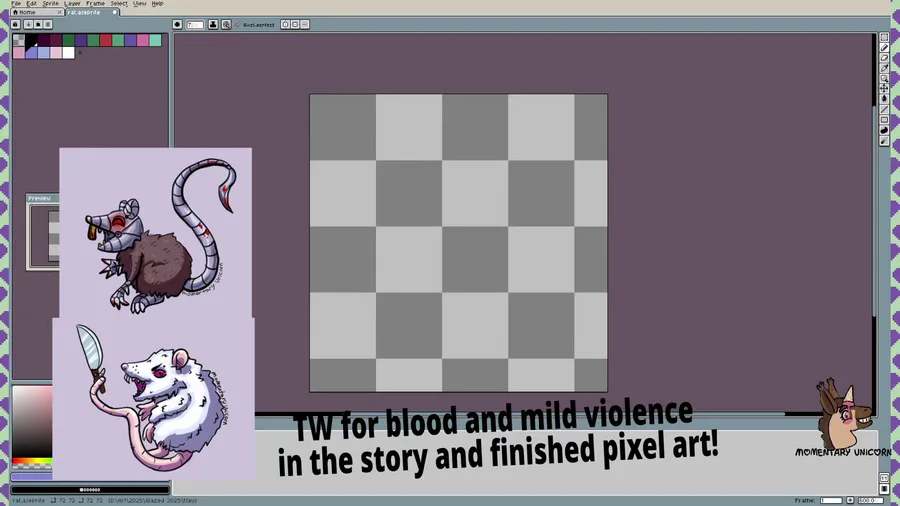Select the Zoom magnifier tool
Screen dimensions: 900x506
pyautogui.click(x=884, y=79)
